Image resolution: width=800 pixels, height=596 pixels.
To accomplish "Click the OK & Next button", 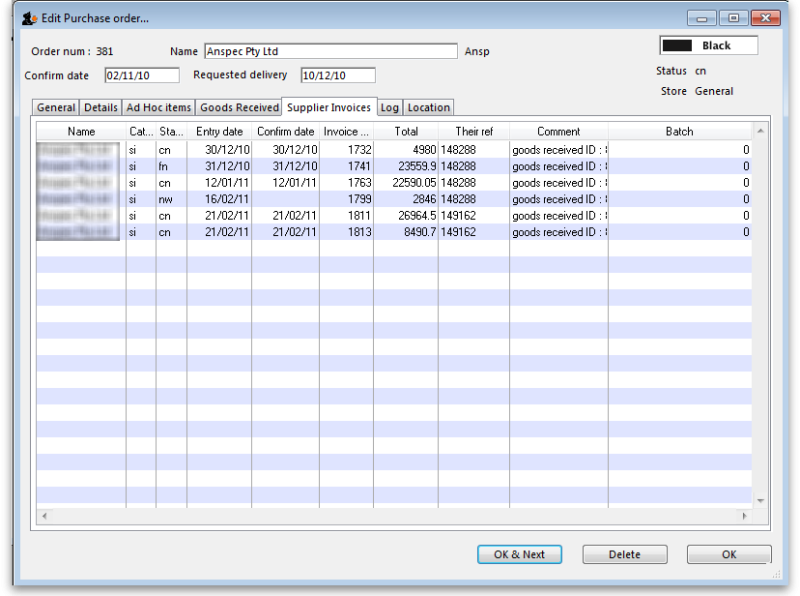I will (519, 554).
